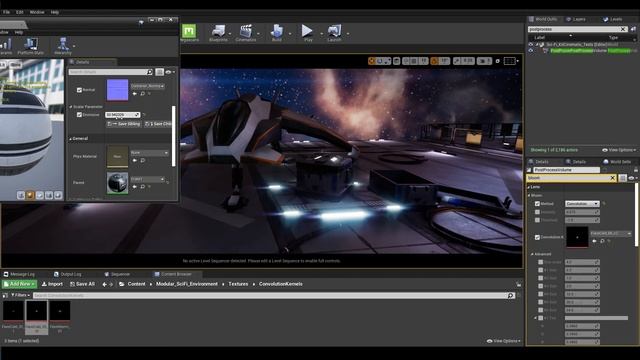640x360 pixels.
Task: Go back in Content Browser history
Action: coord(104,284)
